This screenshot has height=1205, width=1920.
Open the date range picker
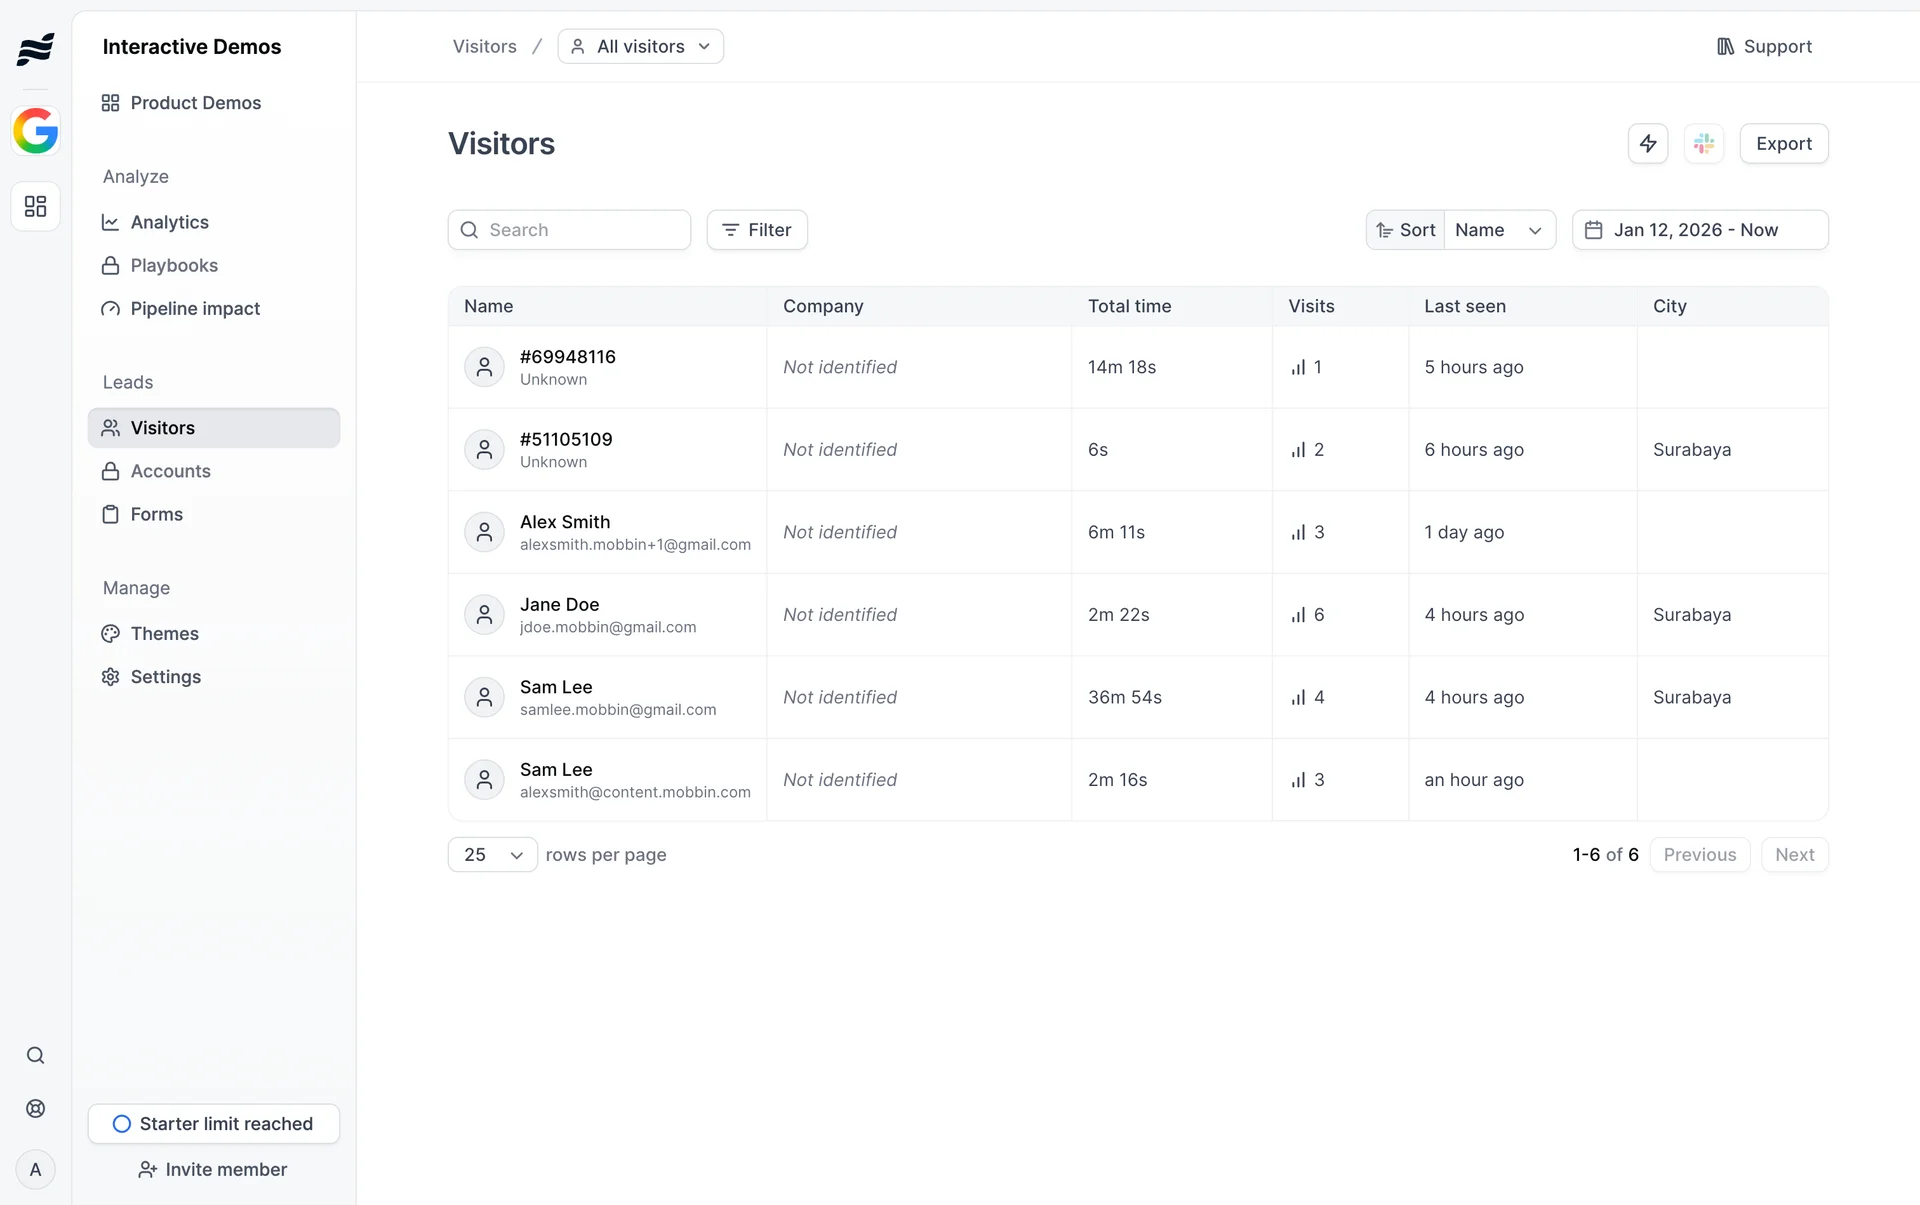pos(1699,230)
